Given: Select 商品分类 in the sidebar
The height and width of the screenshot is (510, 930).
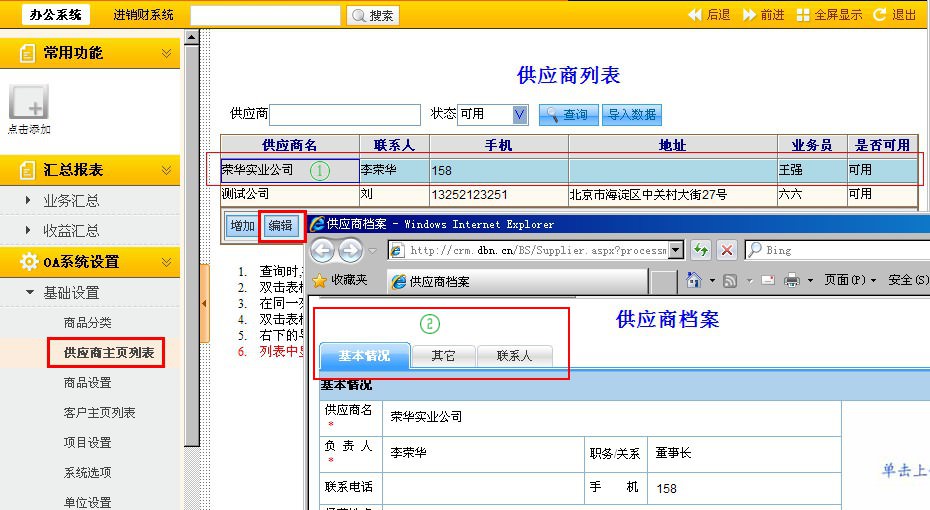Looking at the screenshot, I should click(x=87, y=323).
